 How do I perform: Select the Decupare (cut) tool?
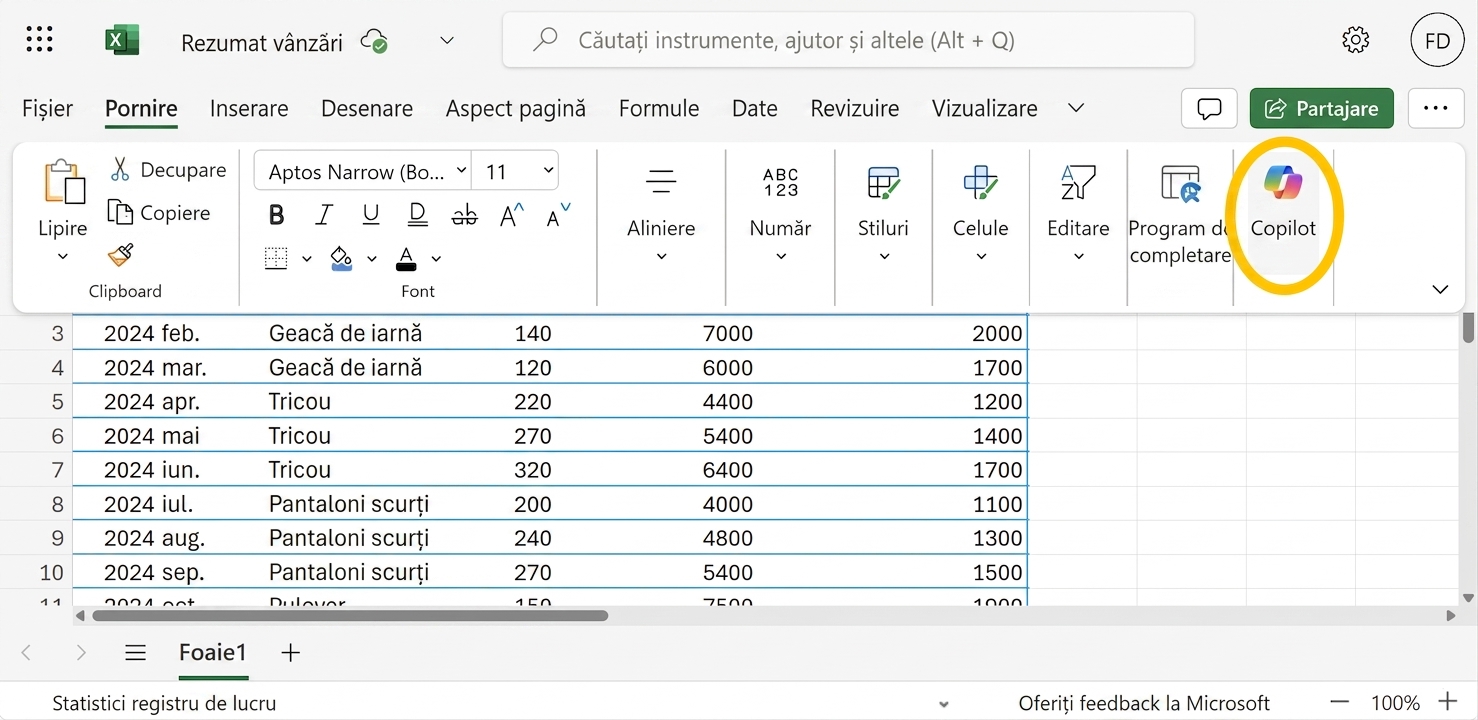point(169,170)
